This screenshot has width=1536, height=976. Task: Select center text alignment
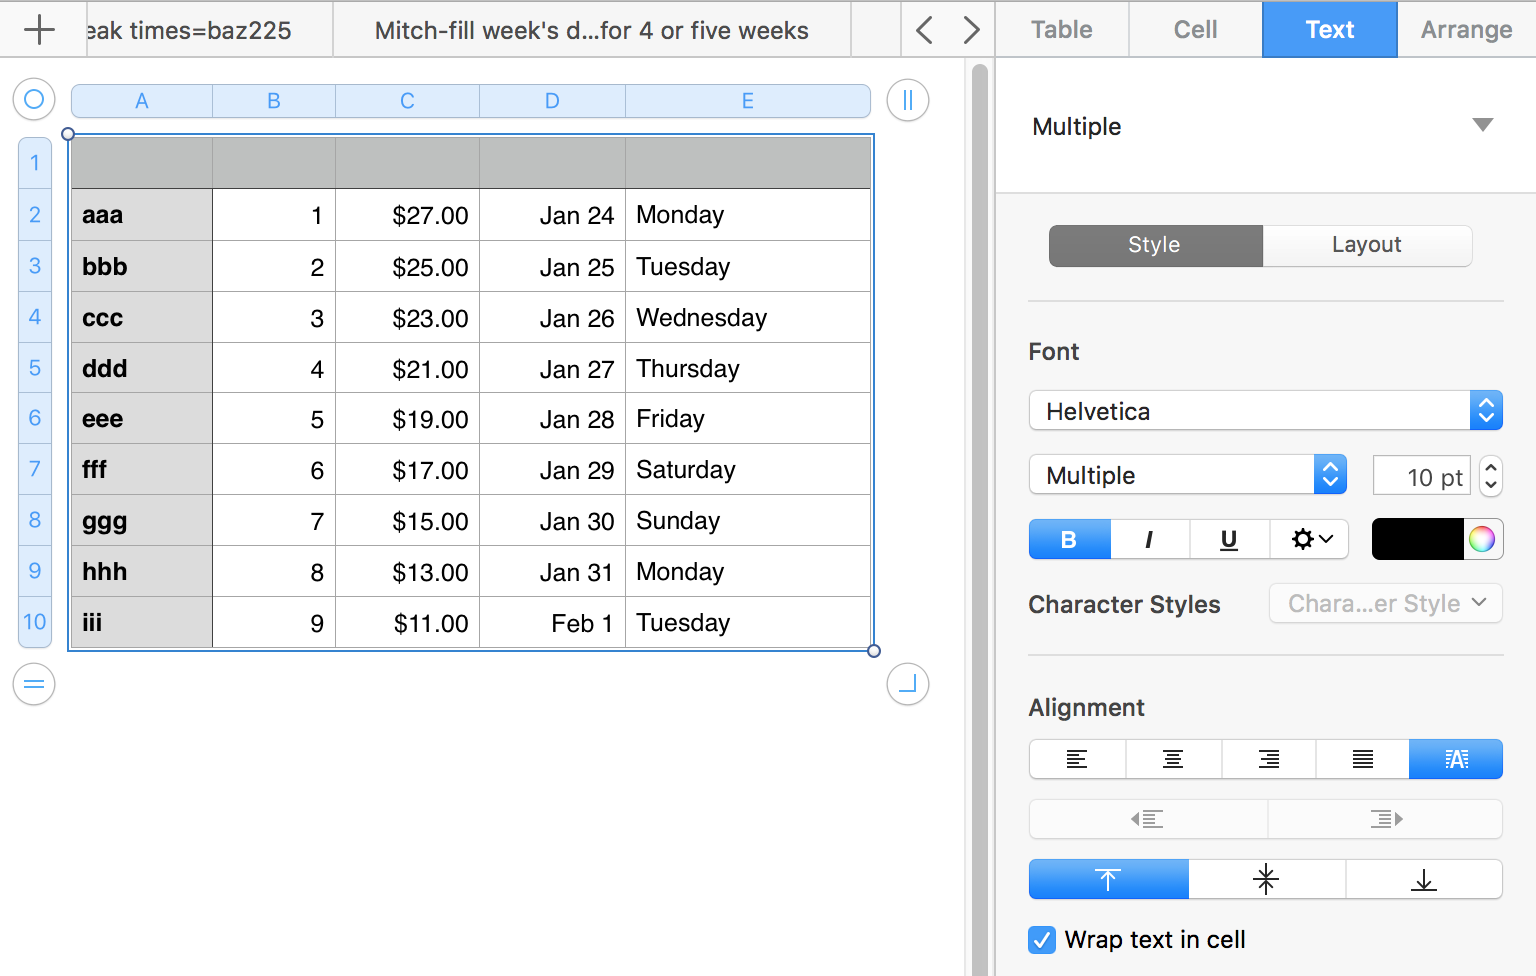coord(1172,759)
